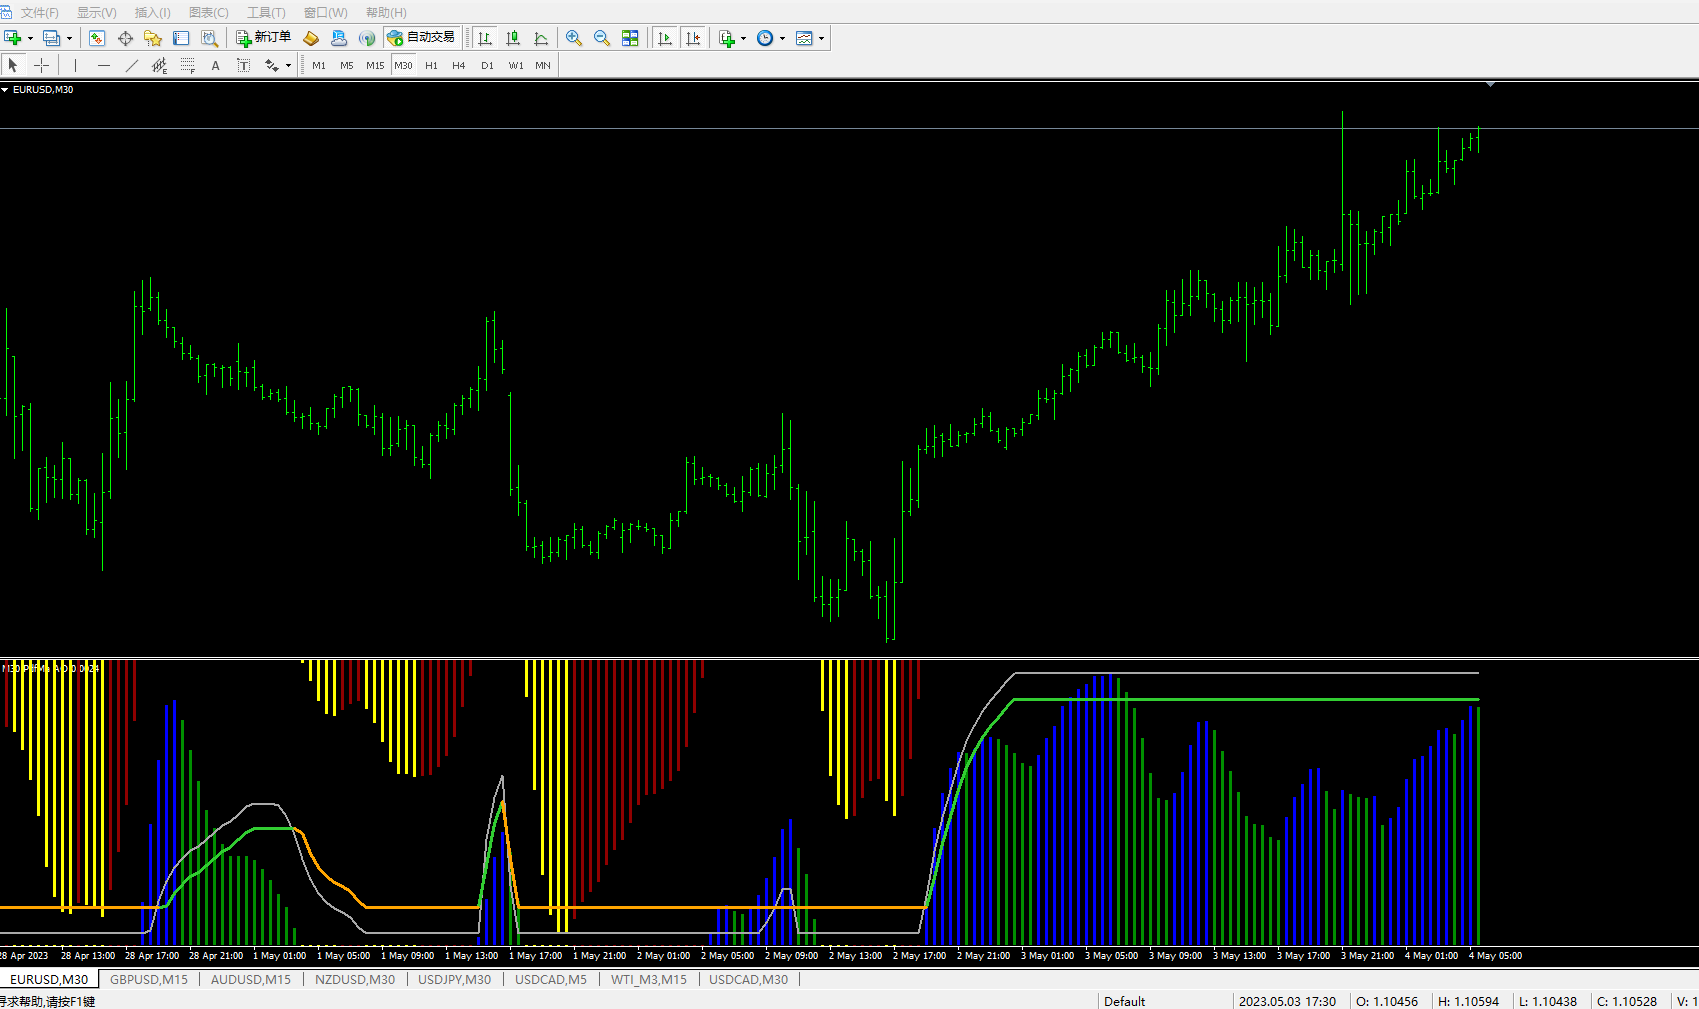Pick the horizontal line drawing tool
This screenshot has height=1009, width=1699.
[104, 65]
